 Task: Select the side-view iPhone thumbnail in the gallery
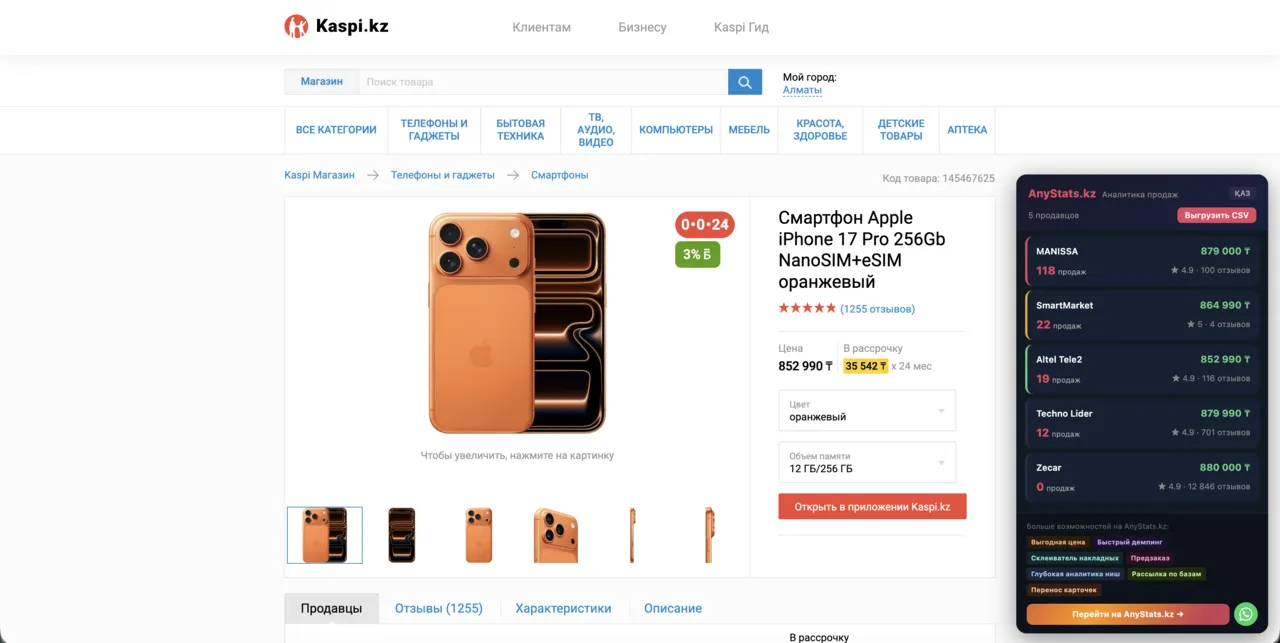(x=632, y=535)
